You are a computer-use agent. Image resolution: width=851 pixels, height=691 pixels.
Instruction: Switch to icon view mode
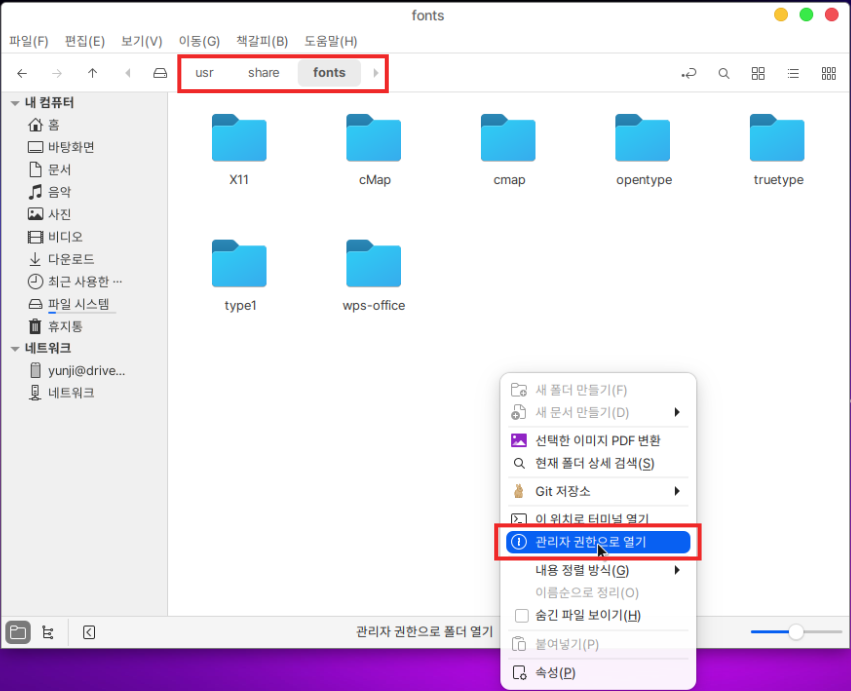click(x=758, y=73)
